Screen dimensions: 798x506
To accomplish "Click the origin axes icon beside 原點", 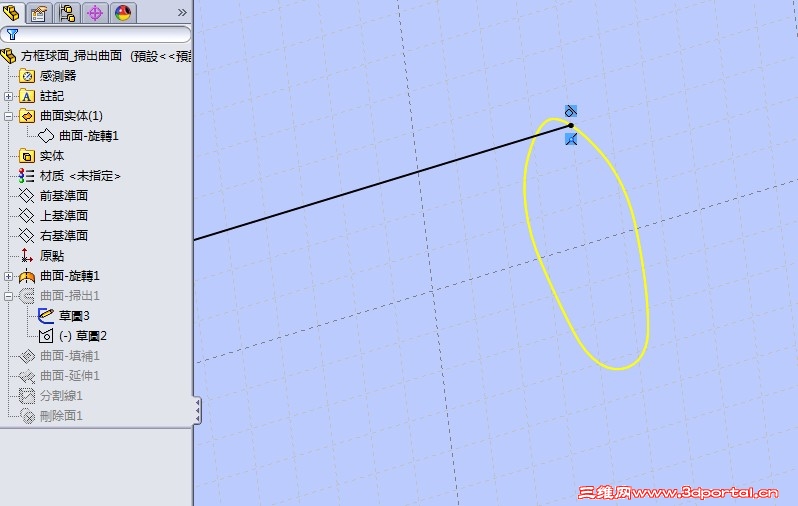I will [x=26, y=256].
